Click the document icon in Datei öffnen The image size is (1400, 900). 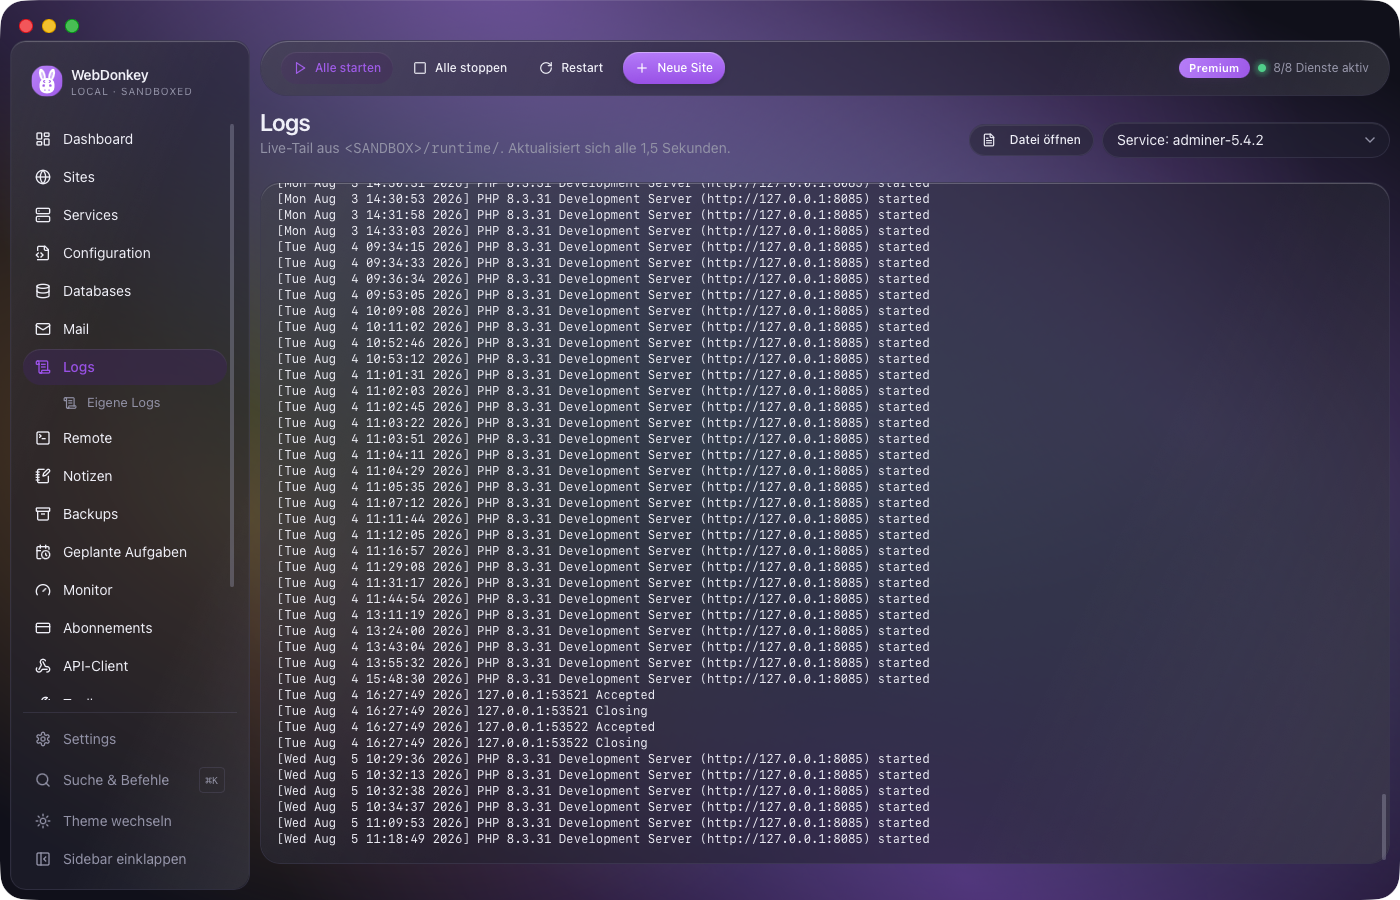(x=989, y=140)
